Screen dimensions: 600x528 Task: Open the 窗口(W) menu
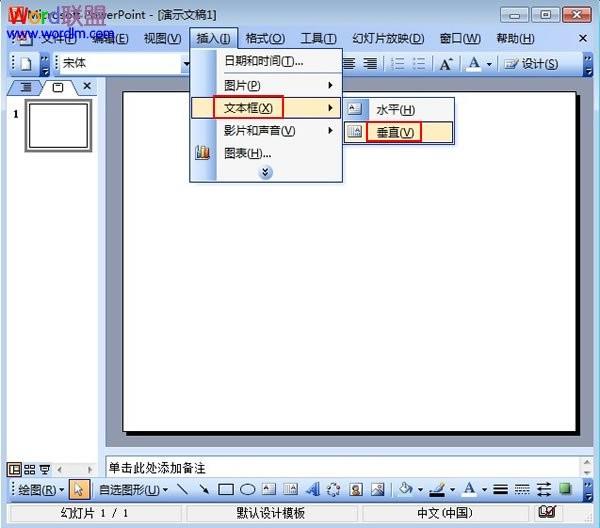tap(460, 38)
